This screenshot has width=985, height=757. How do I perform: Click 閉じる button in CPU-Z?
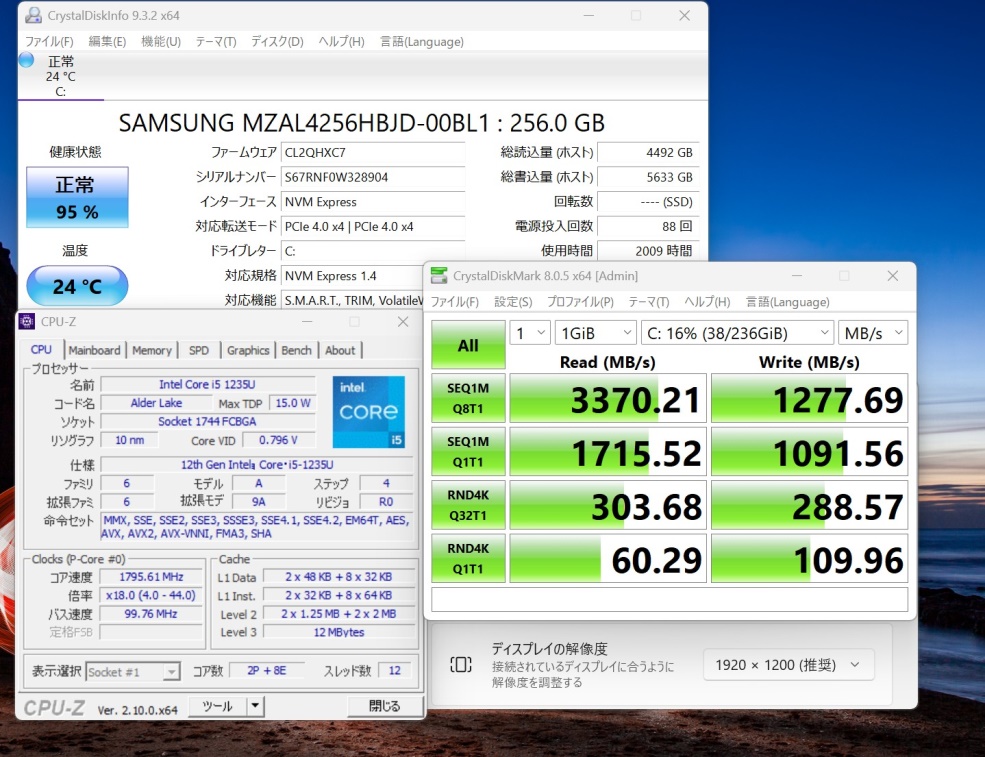point(384,706)
